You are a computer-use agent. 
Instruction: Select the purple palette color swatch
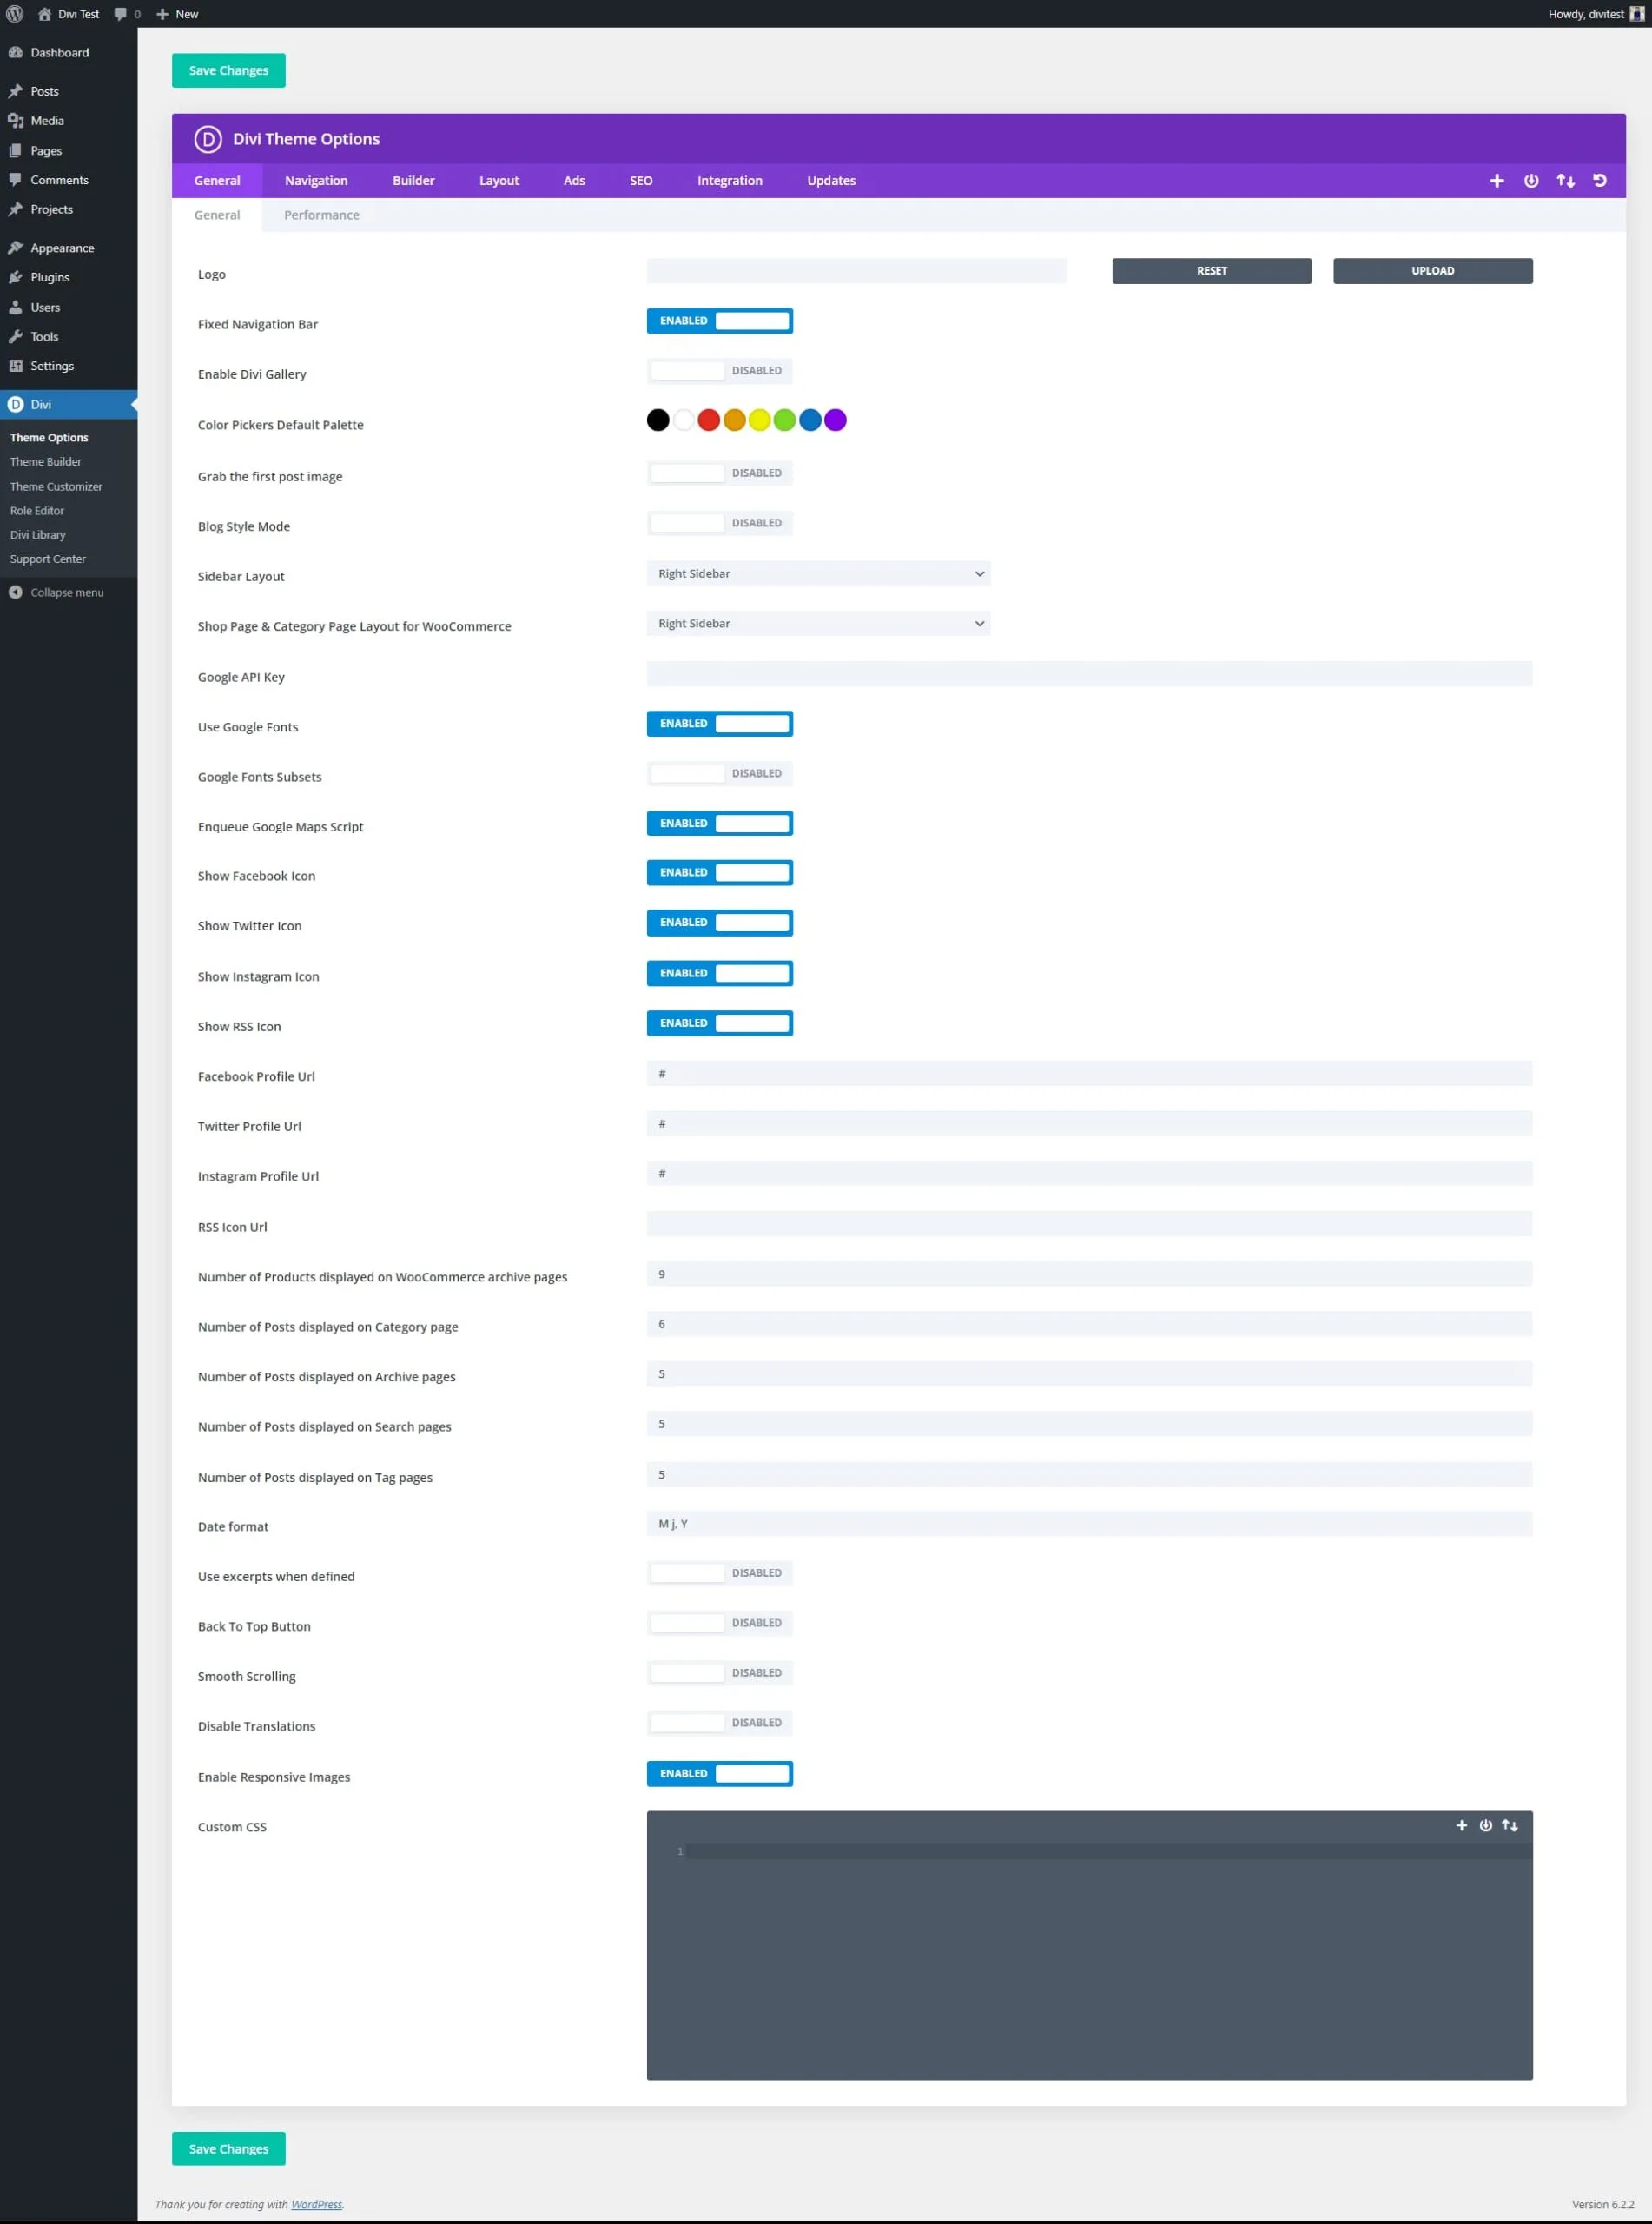[836, 421]
